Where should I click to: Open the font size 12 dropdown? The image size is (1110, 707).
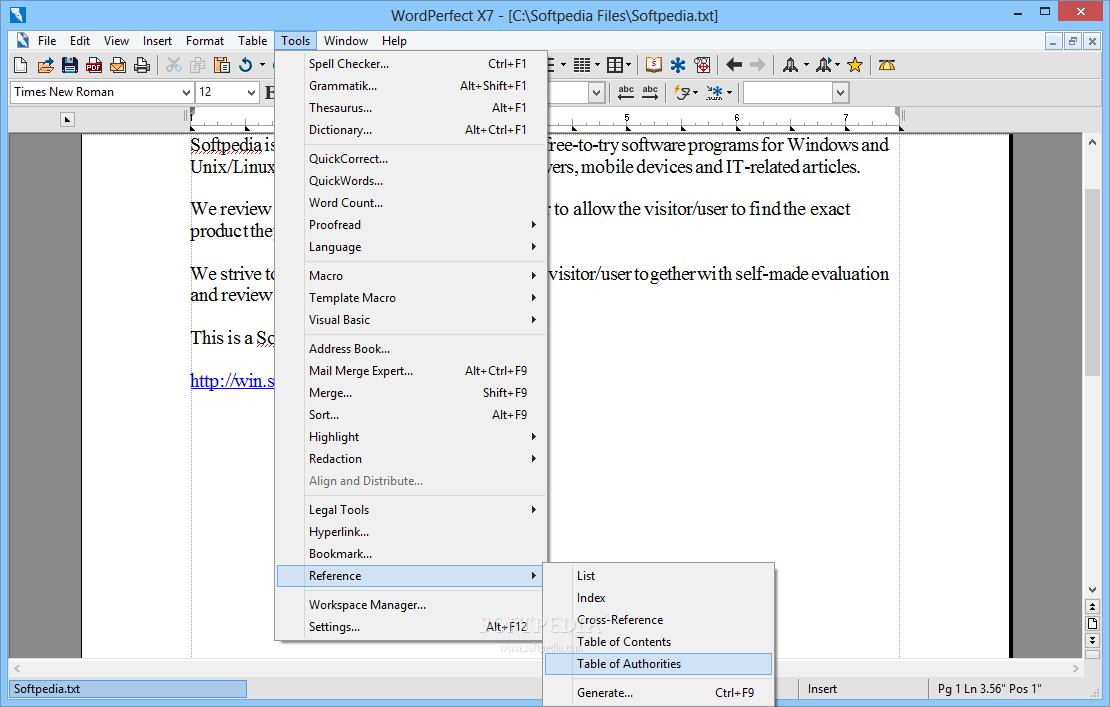coord(251,93)
